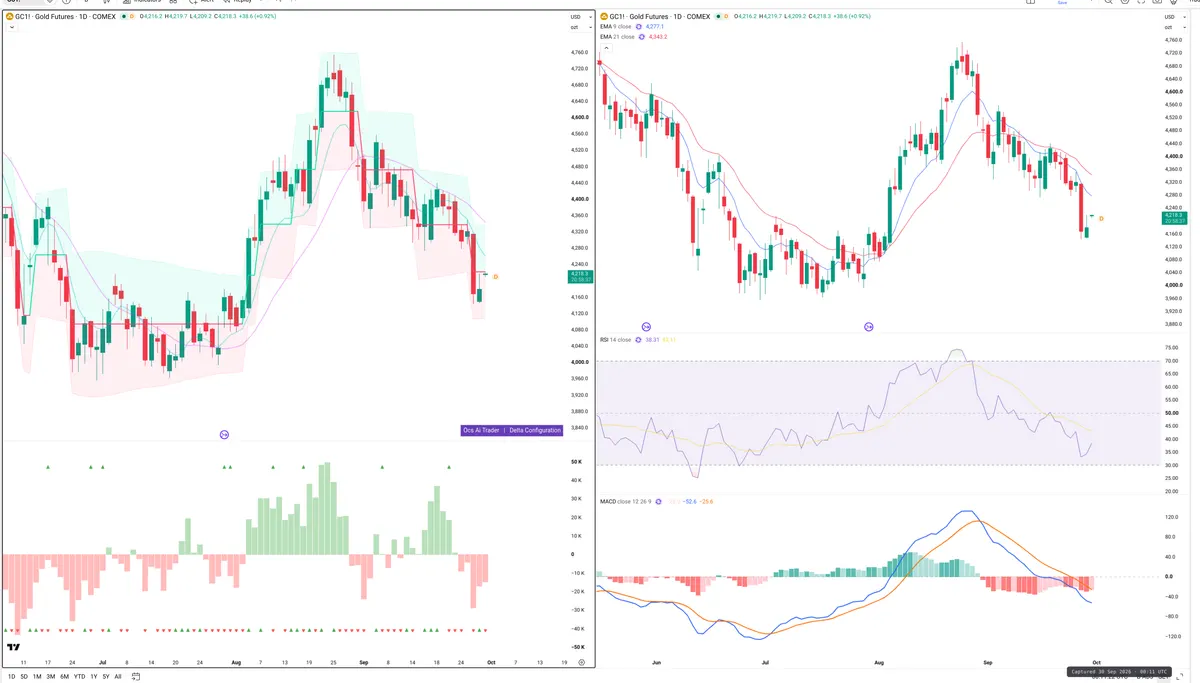
Task: Select the 1Y date range
Action: [x=94, y=677]
